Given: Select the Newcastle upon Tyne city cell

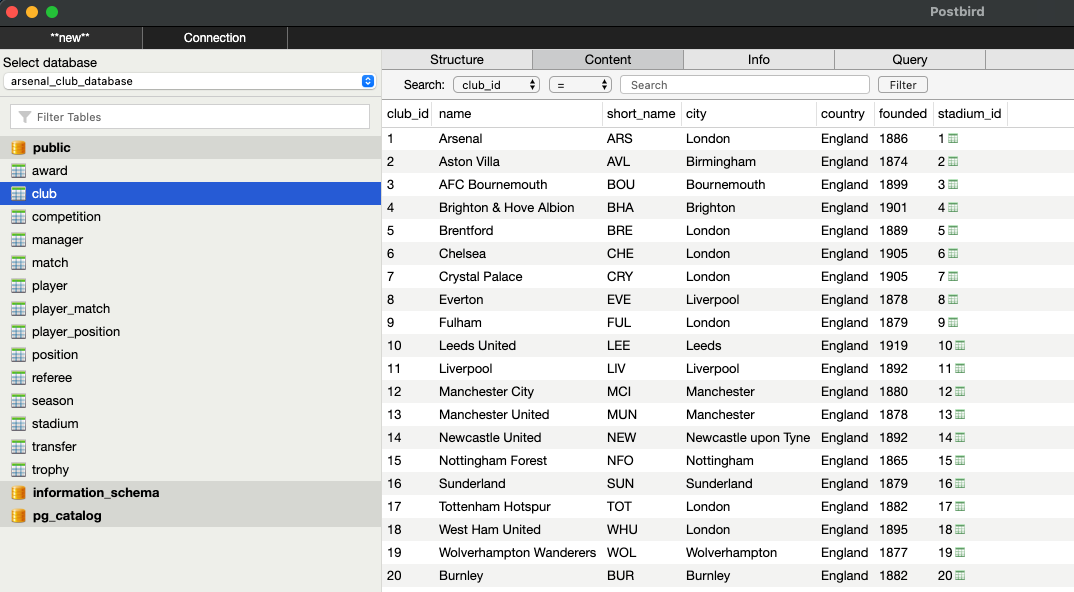Looking at the screenshot, I should tap(748, 437).
